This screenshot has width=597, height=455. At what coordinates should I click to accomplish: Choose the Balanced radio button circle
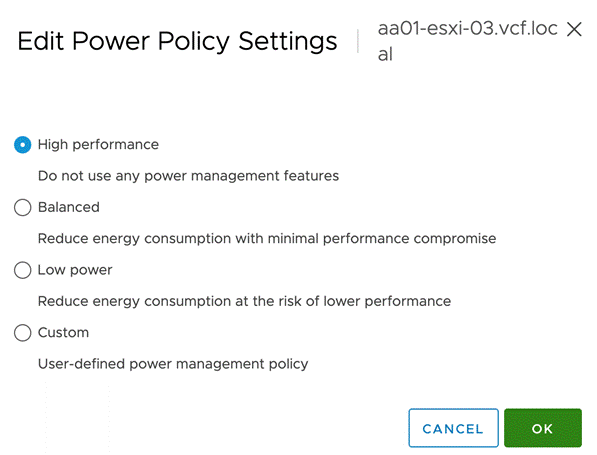click(x=22, y=208)
